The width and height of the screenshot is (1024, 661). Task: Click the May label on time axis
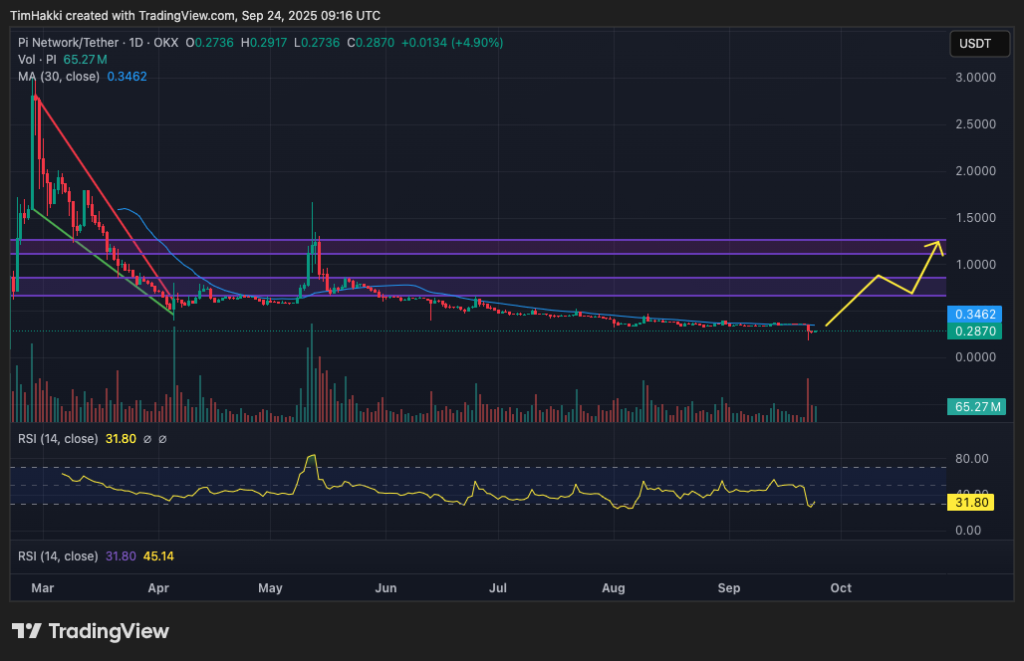tap(272, 588)
